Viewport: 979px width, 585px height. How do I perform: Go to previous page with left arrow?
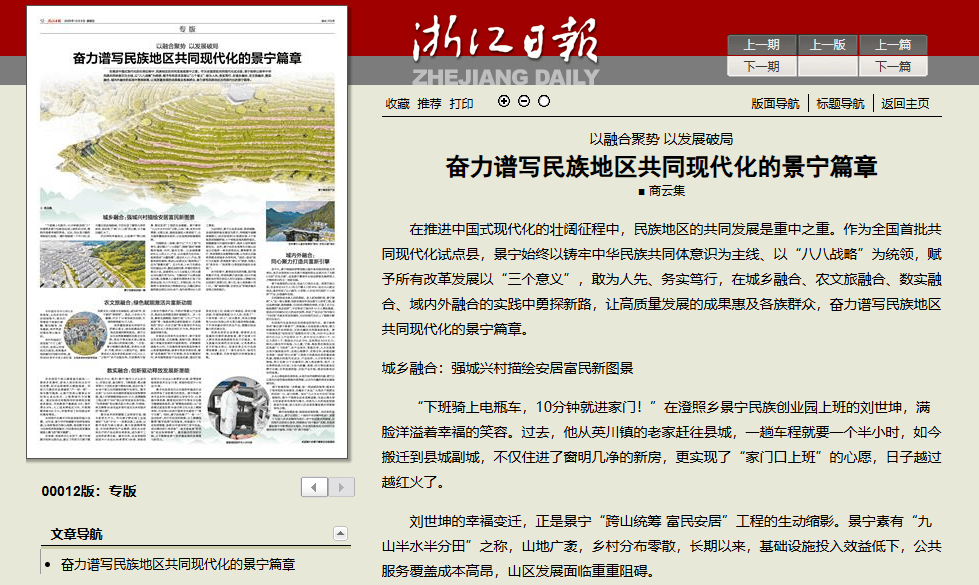pyautogui.click(x=315, y=487)
